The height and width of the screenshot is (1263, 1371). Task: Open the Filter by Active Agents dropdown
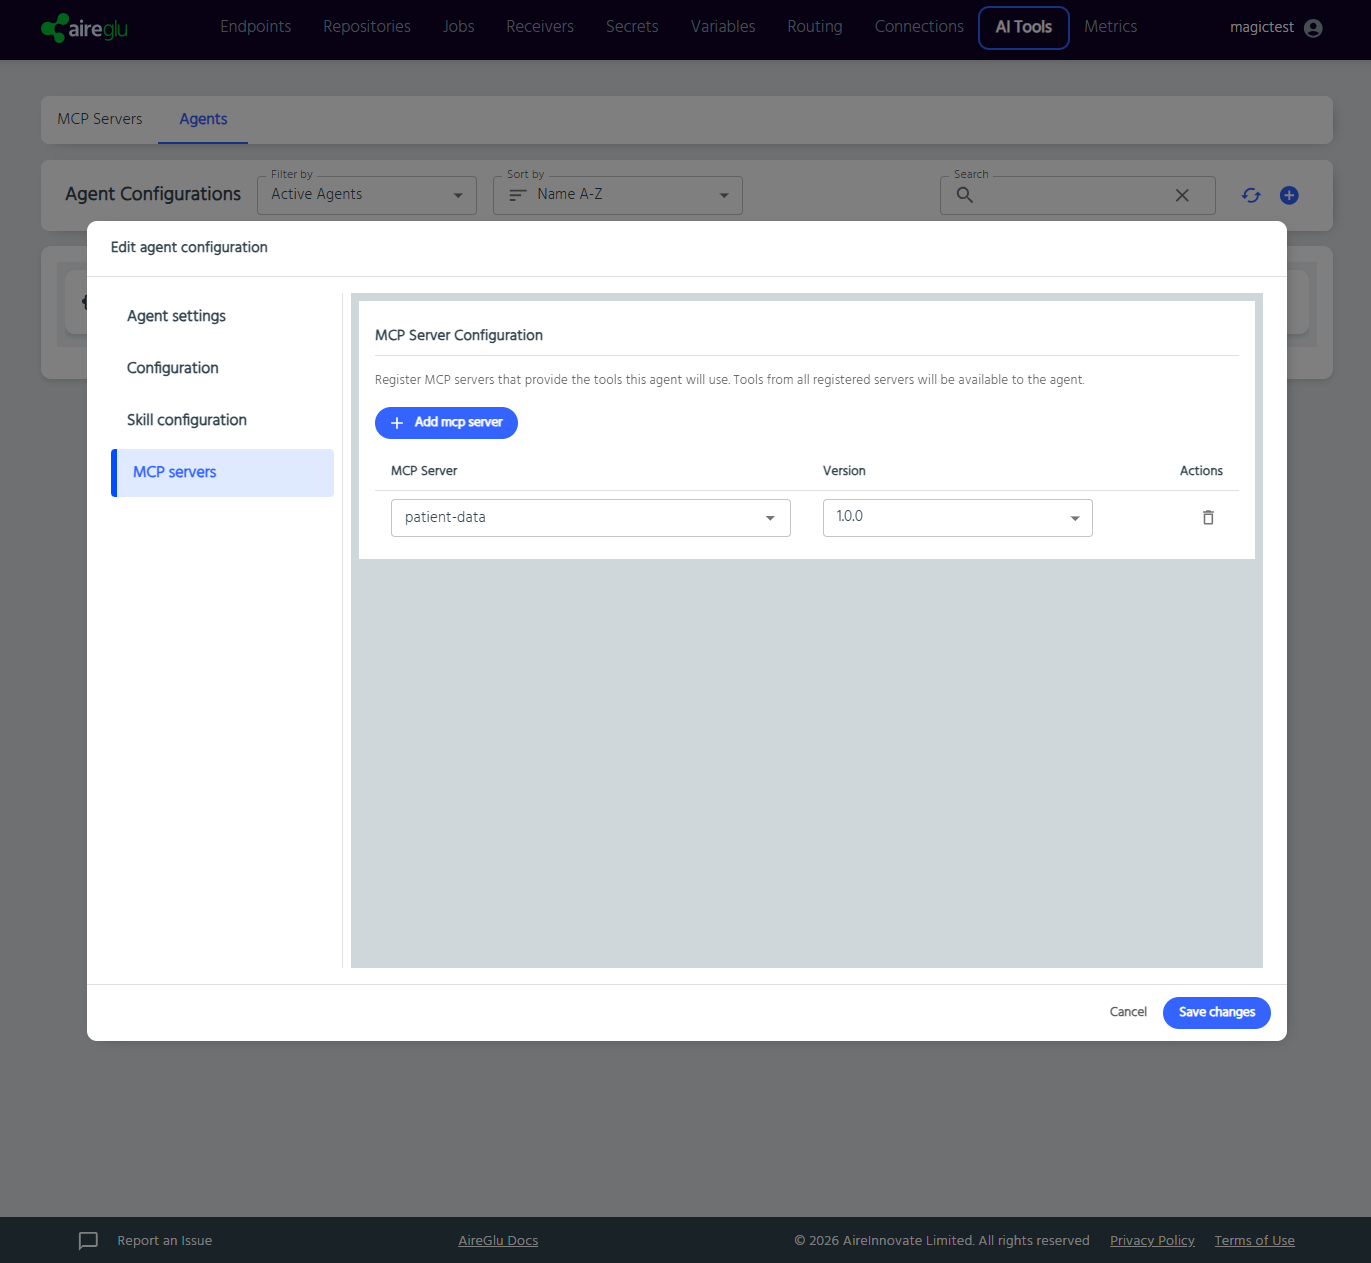tap(367, 195)
